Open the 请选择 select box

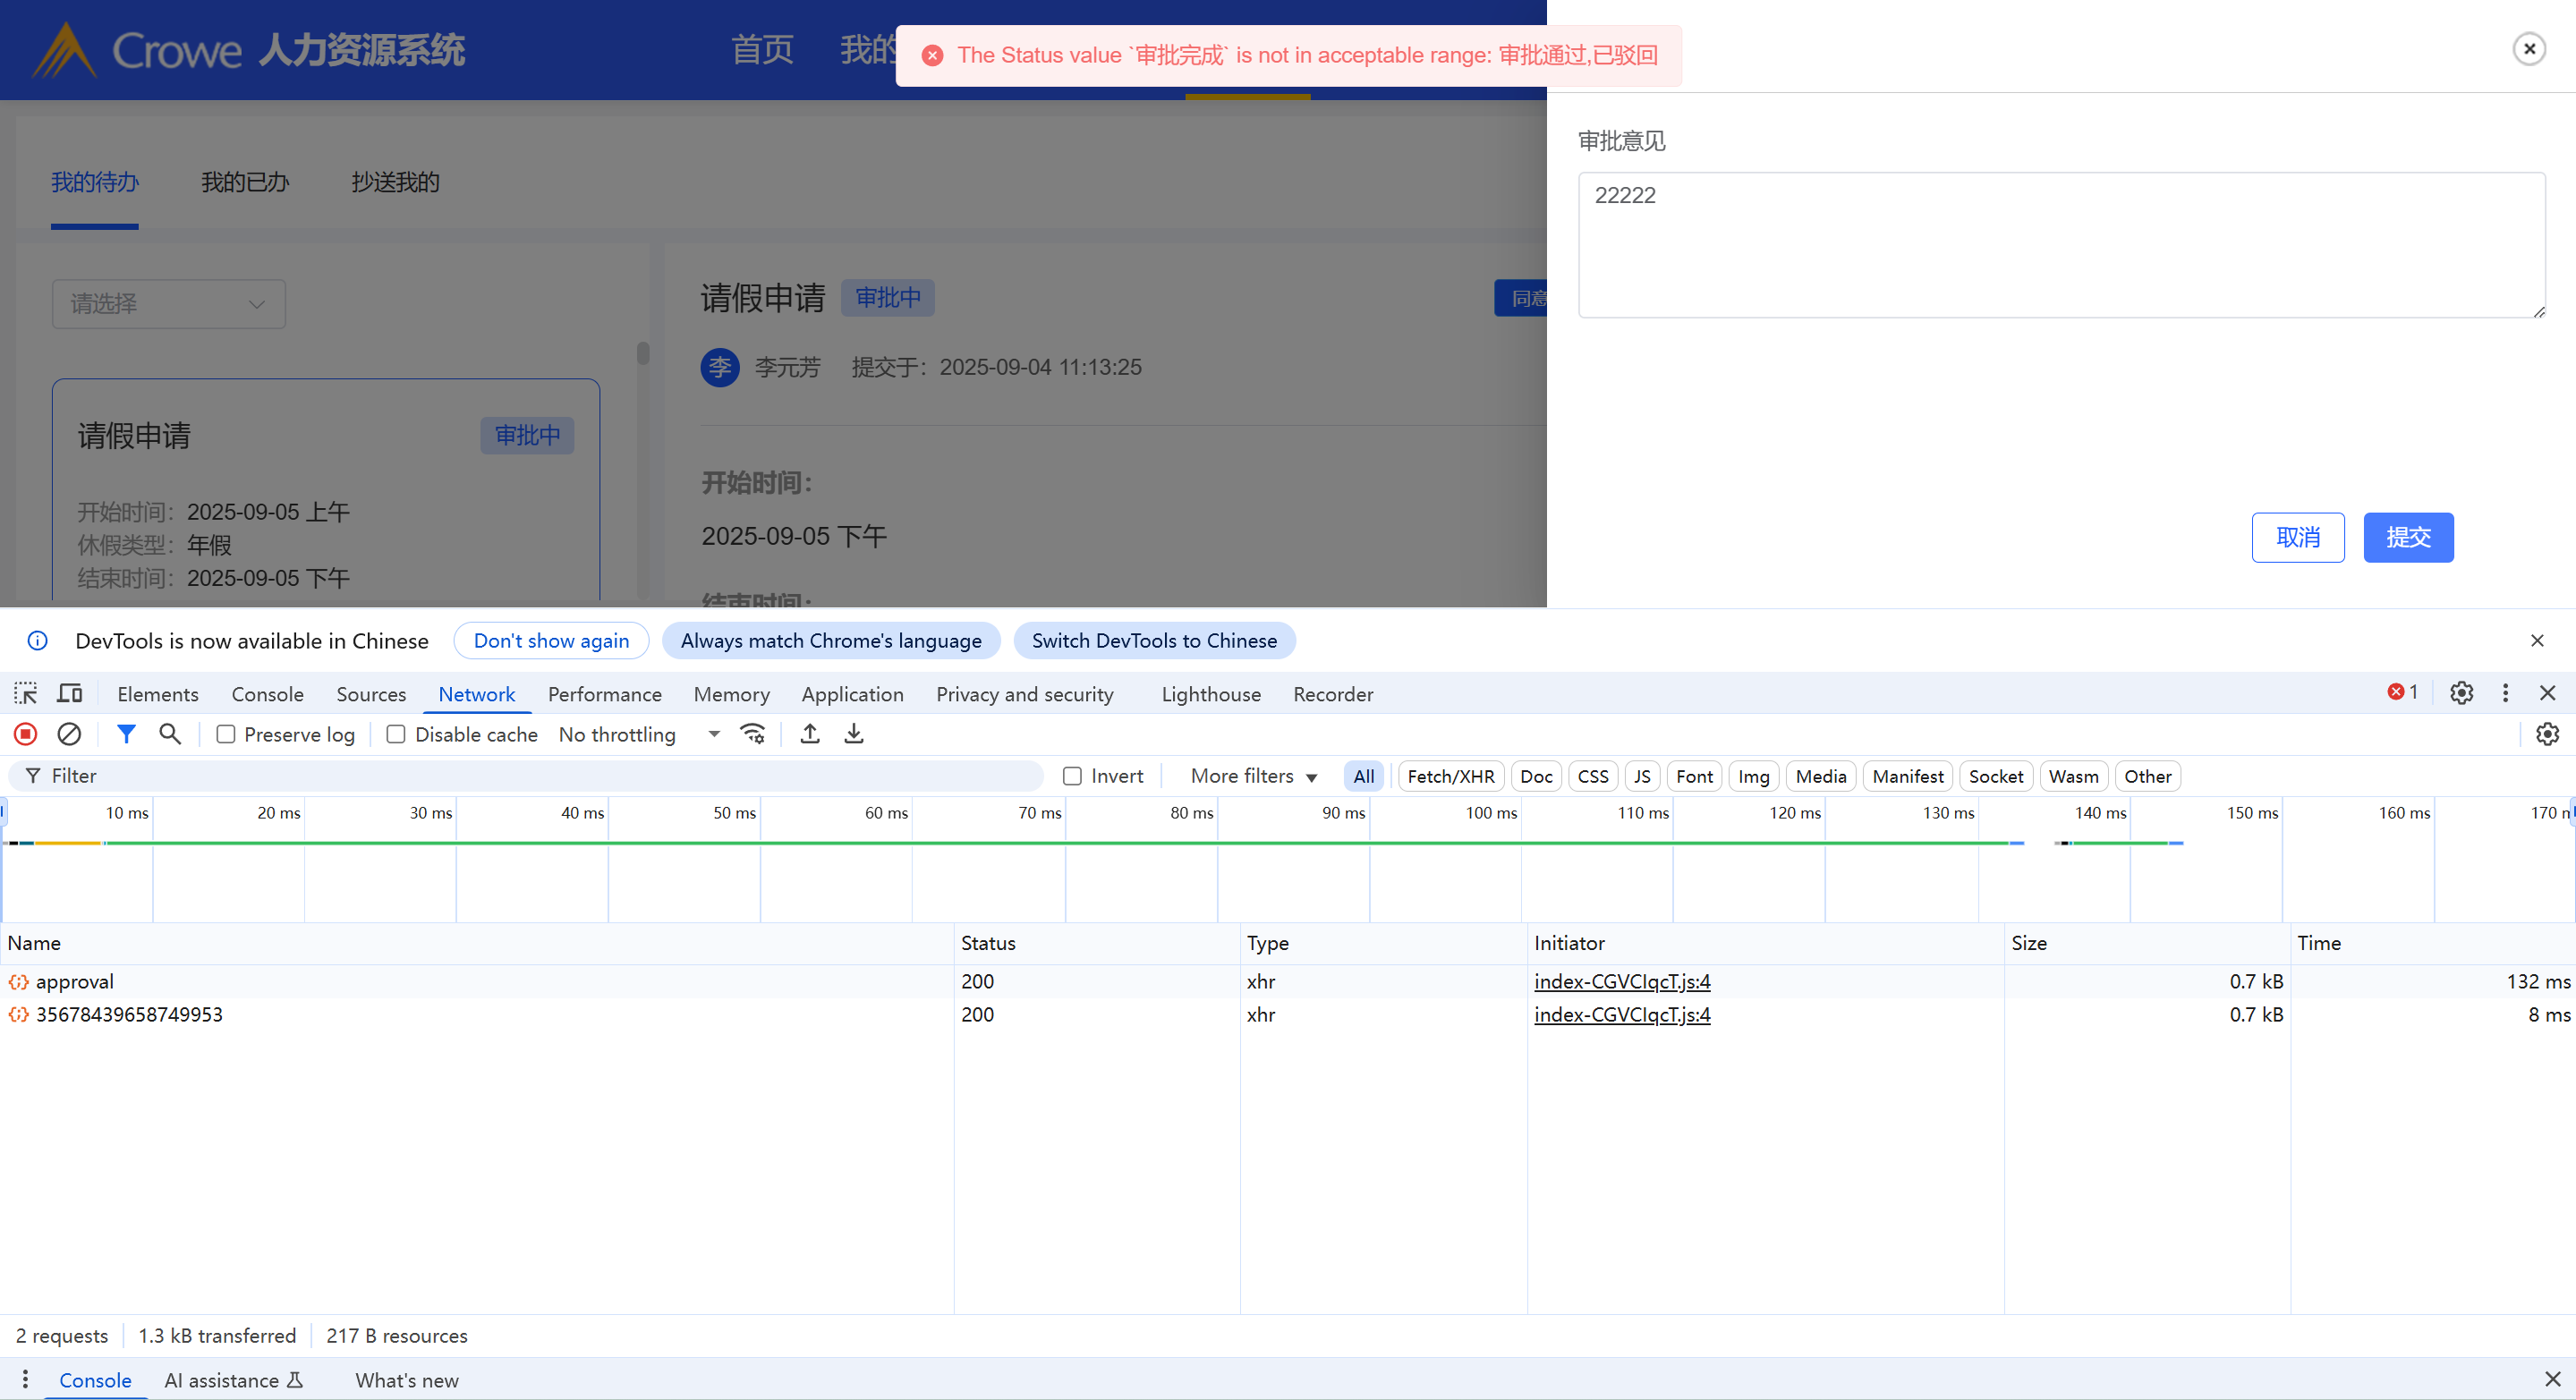coord(168,303)
